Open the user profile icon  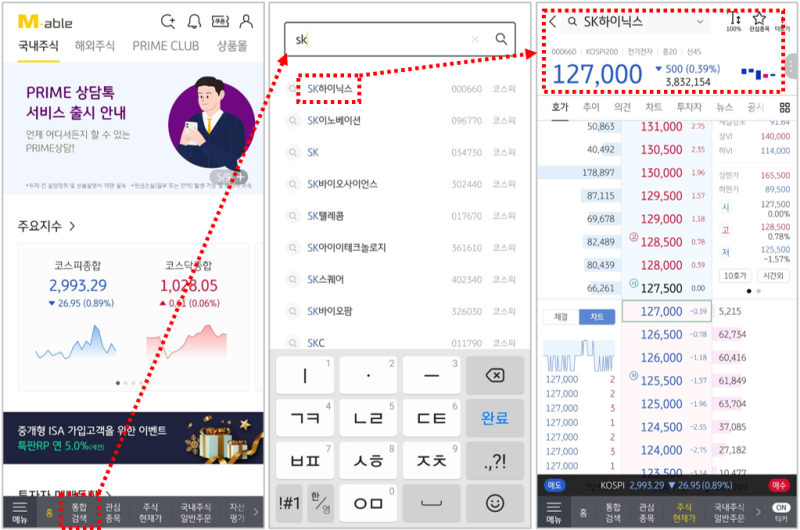coord(246,21)
